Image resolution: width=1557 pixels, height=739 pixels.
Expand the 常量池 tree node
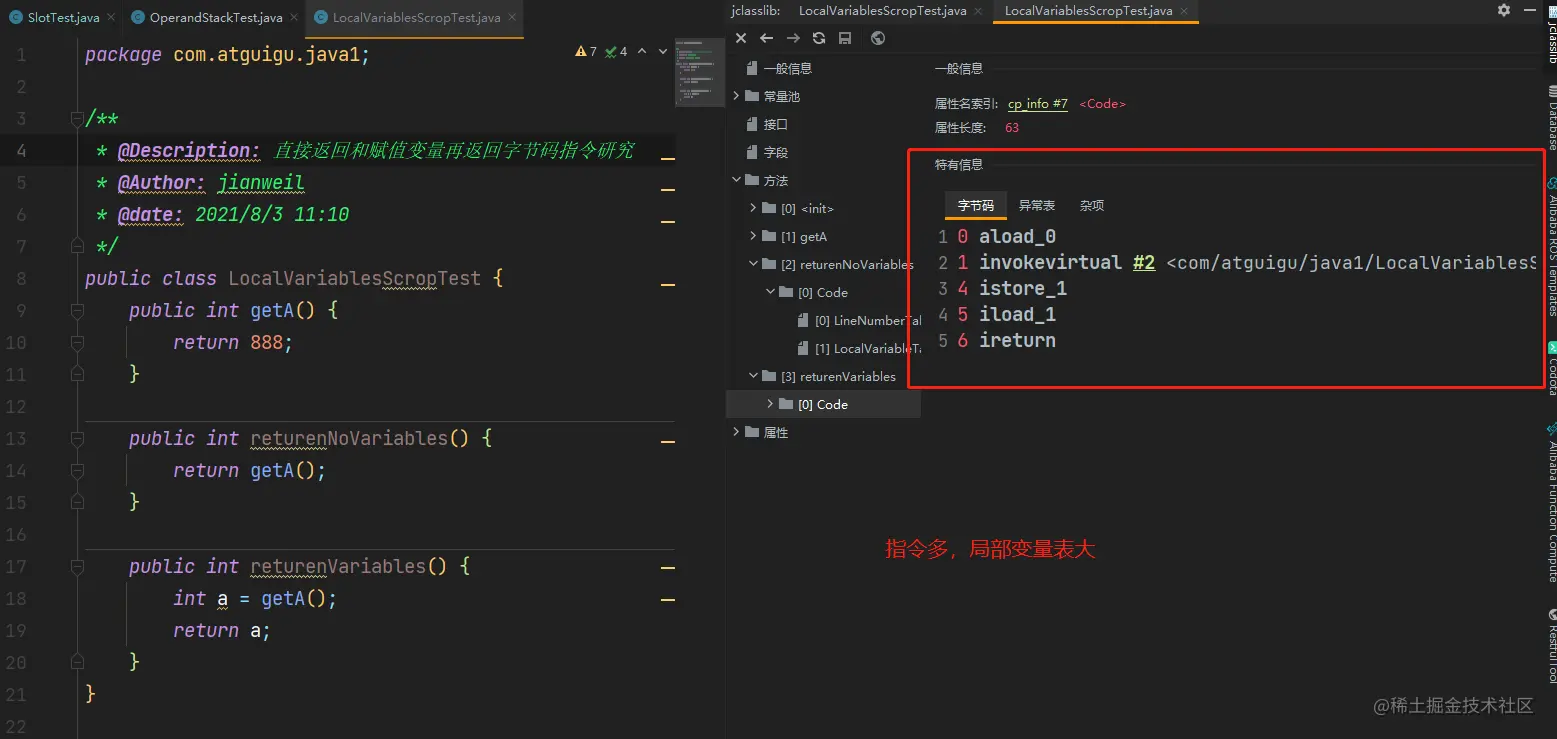click(737, 96)
